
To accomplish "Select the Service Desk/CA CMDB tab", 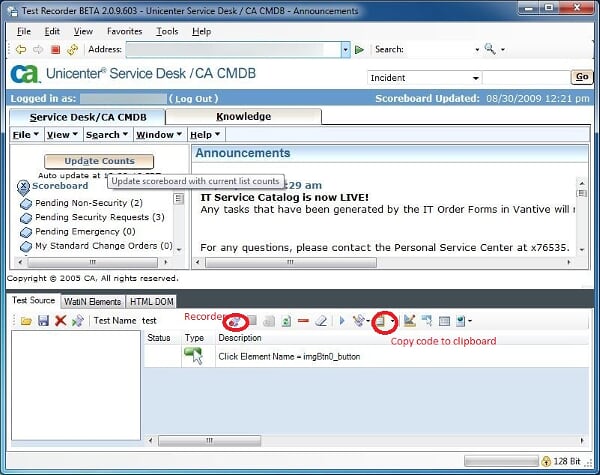I will (x=88, y=117).
